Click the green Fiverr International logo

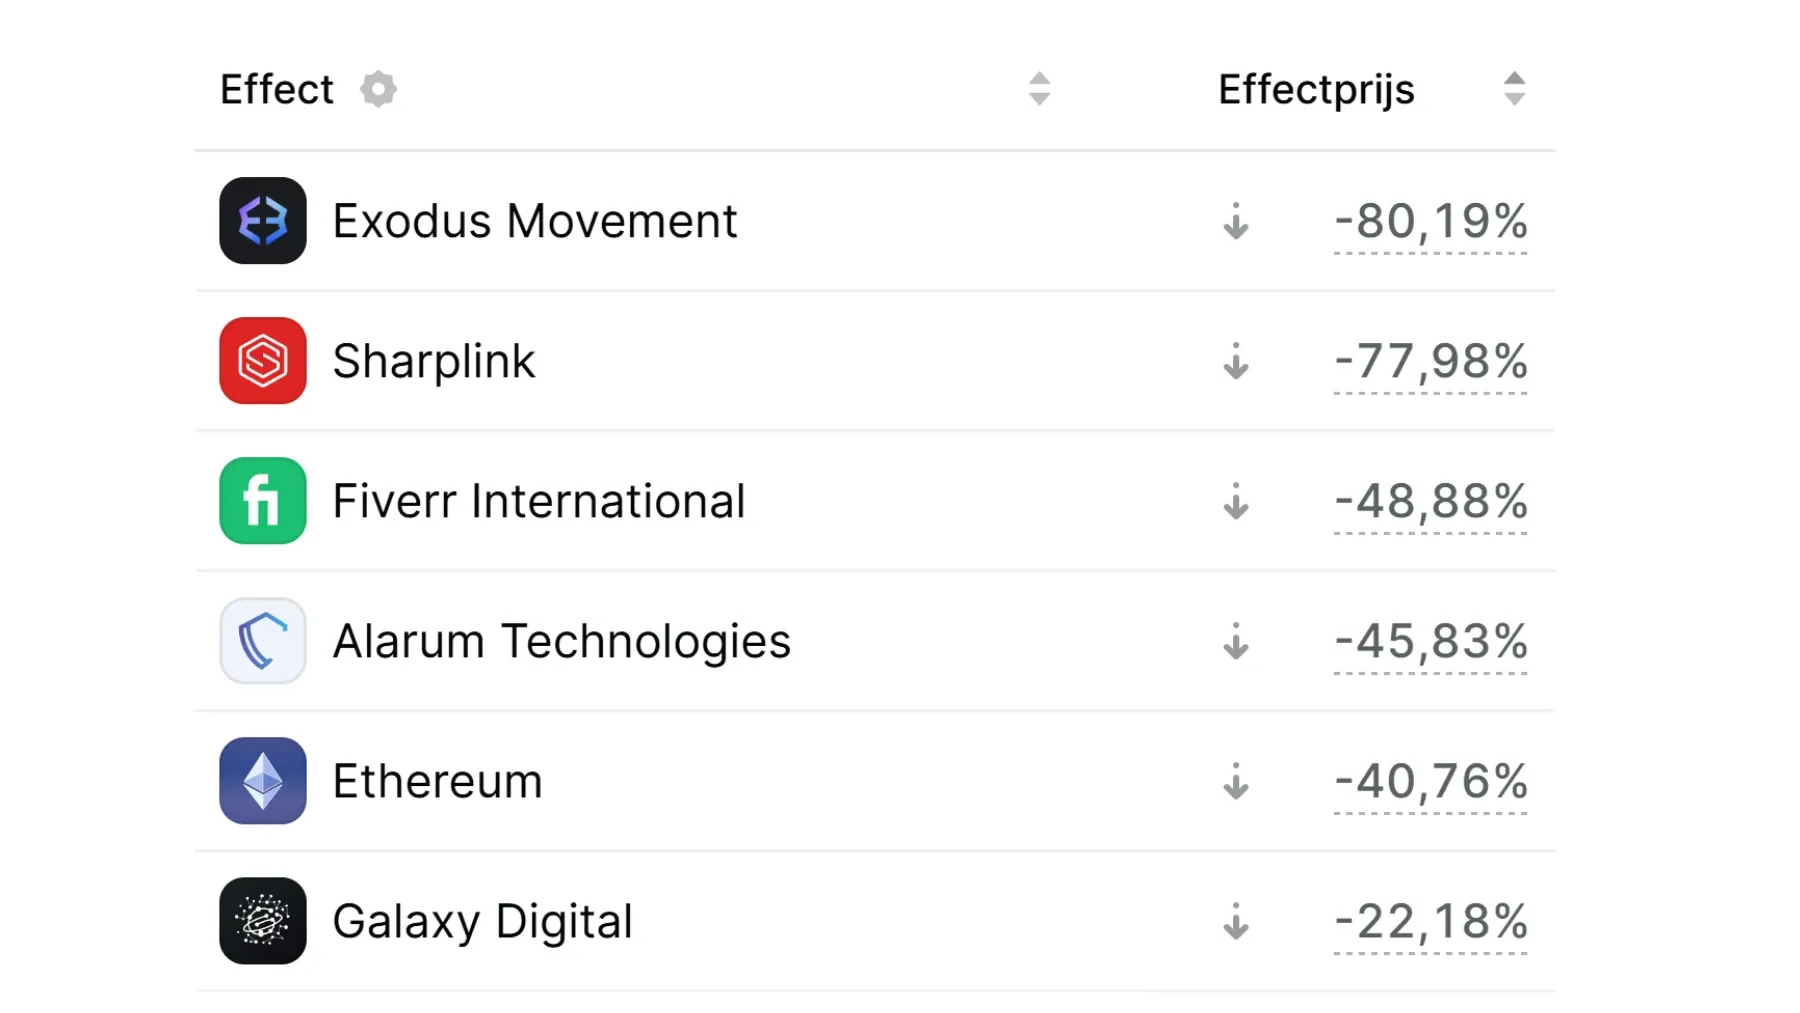263,501
